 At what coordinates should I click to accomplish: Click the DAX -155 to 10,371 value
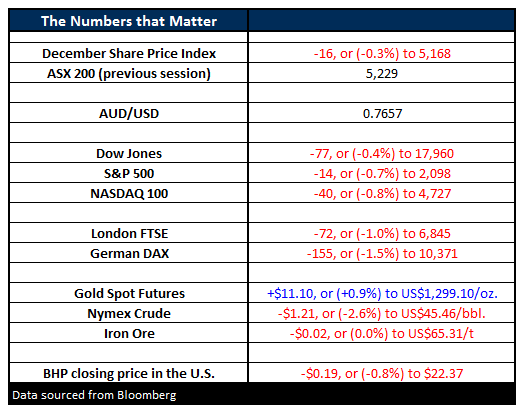tap(381, 253)
